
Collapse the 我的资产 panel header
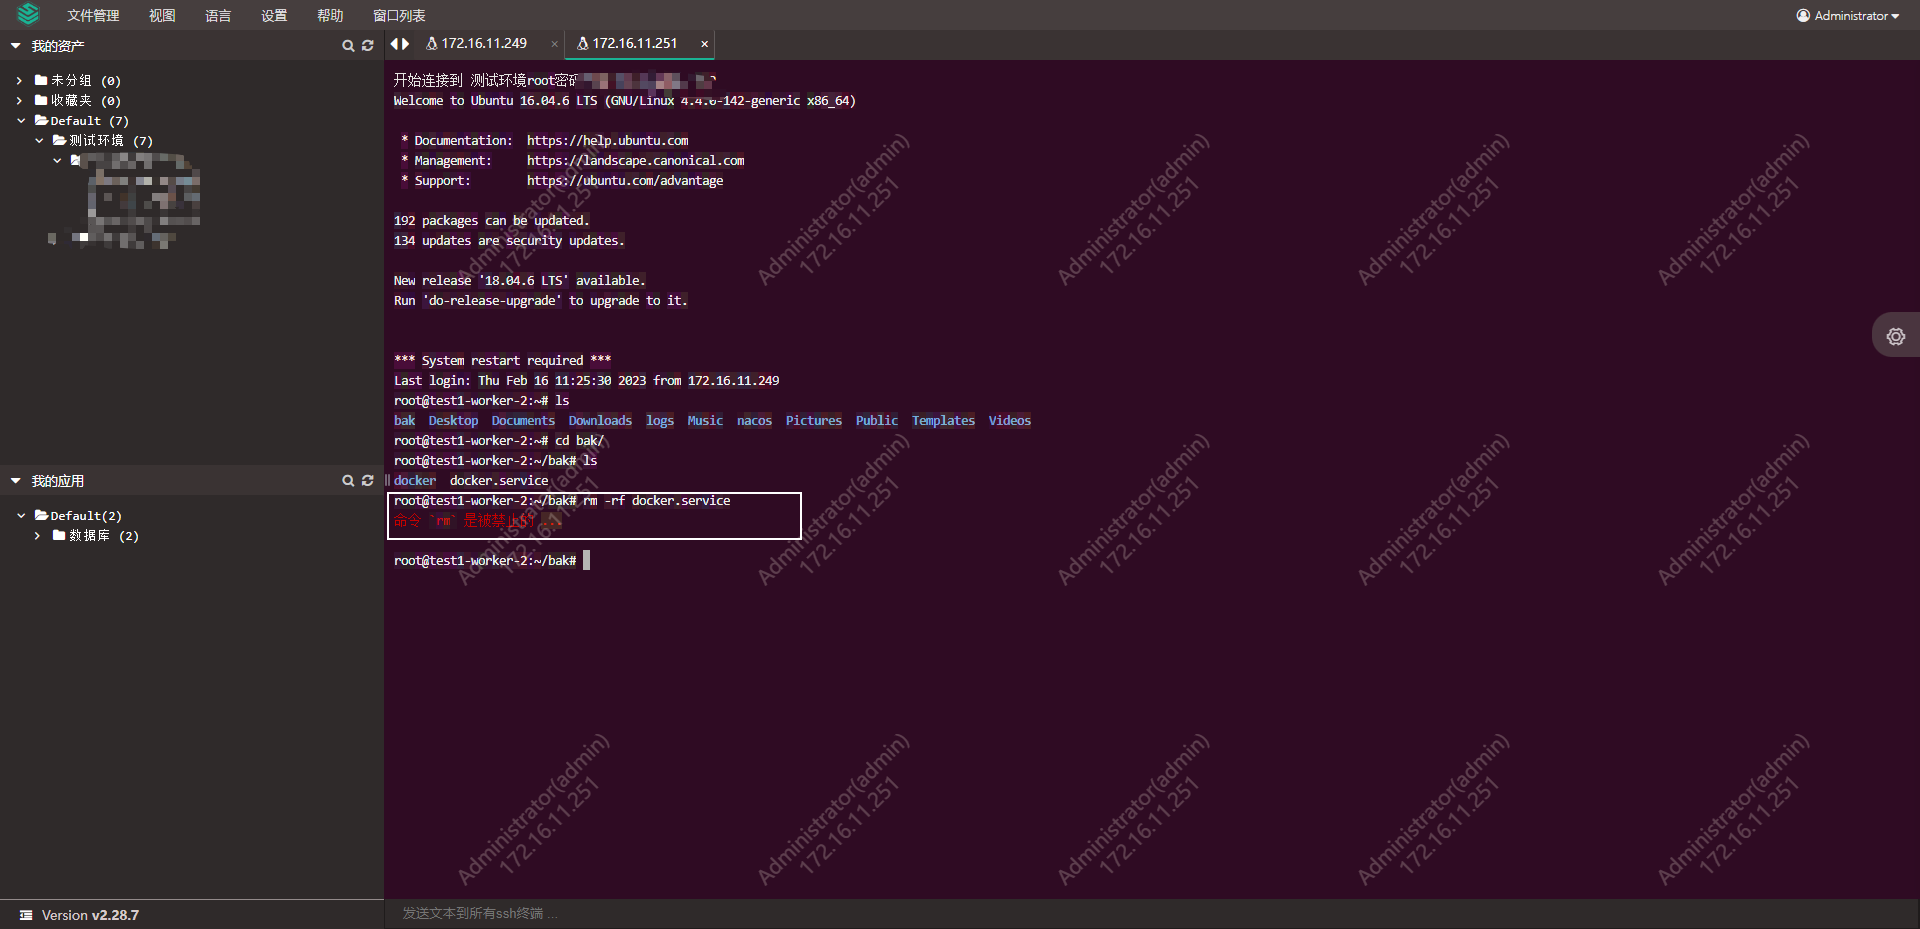click(15, 45)
